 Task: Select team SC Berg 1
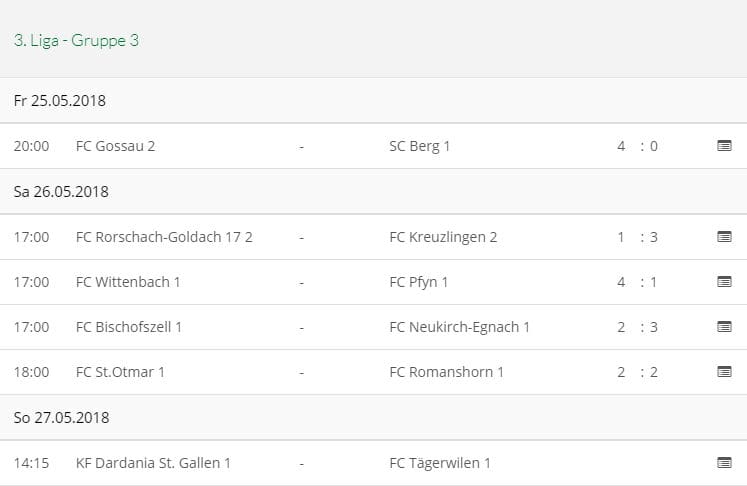pyautogui.click(x=419, y=146)
